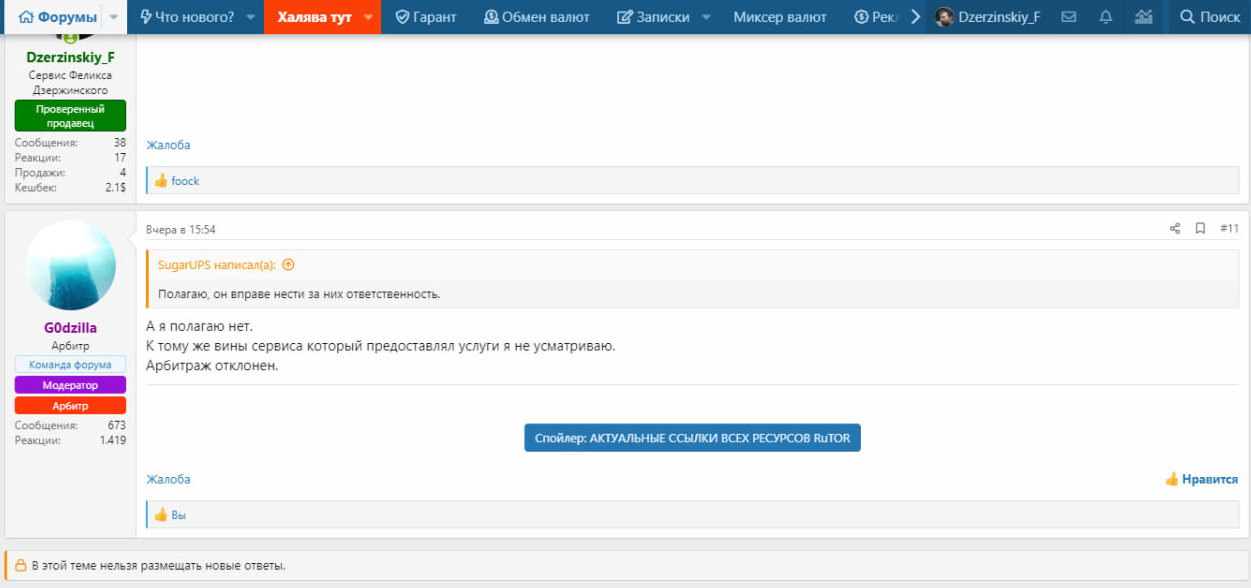
Task: Bookmark post #11 with bookmark icon
Action: [1200, 229]
